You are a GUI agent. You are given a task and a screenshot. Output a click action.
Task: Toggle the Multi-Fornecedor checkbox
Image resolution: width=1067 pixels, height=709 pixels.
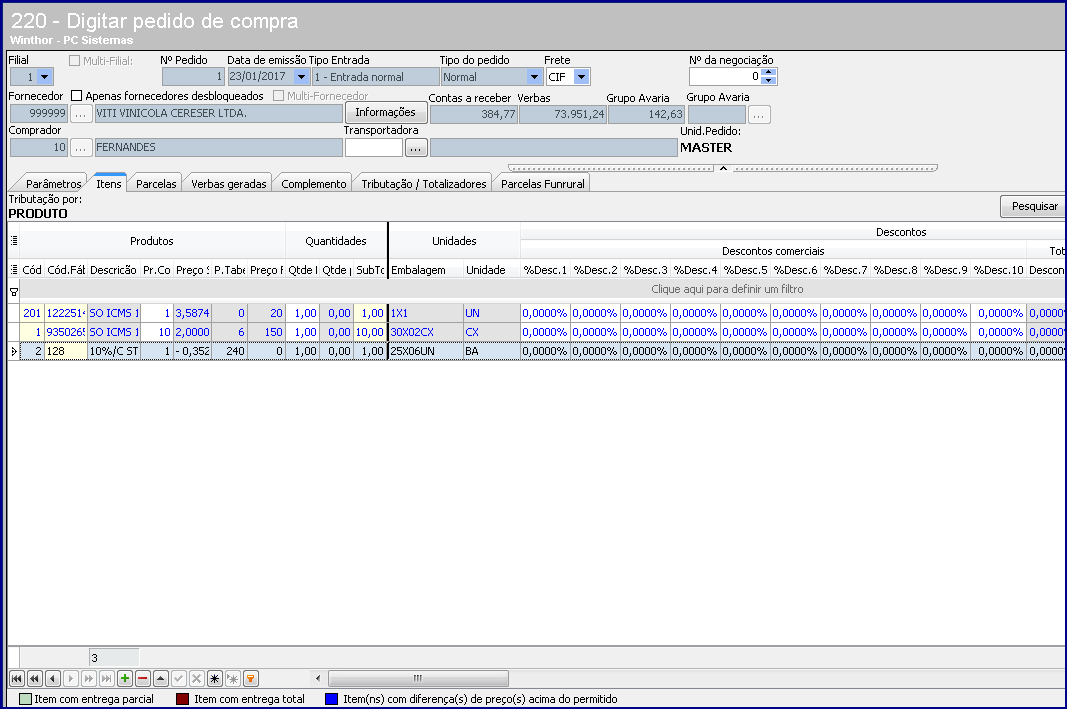coord(278,96)
